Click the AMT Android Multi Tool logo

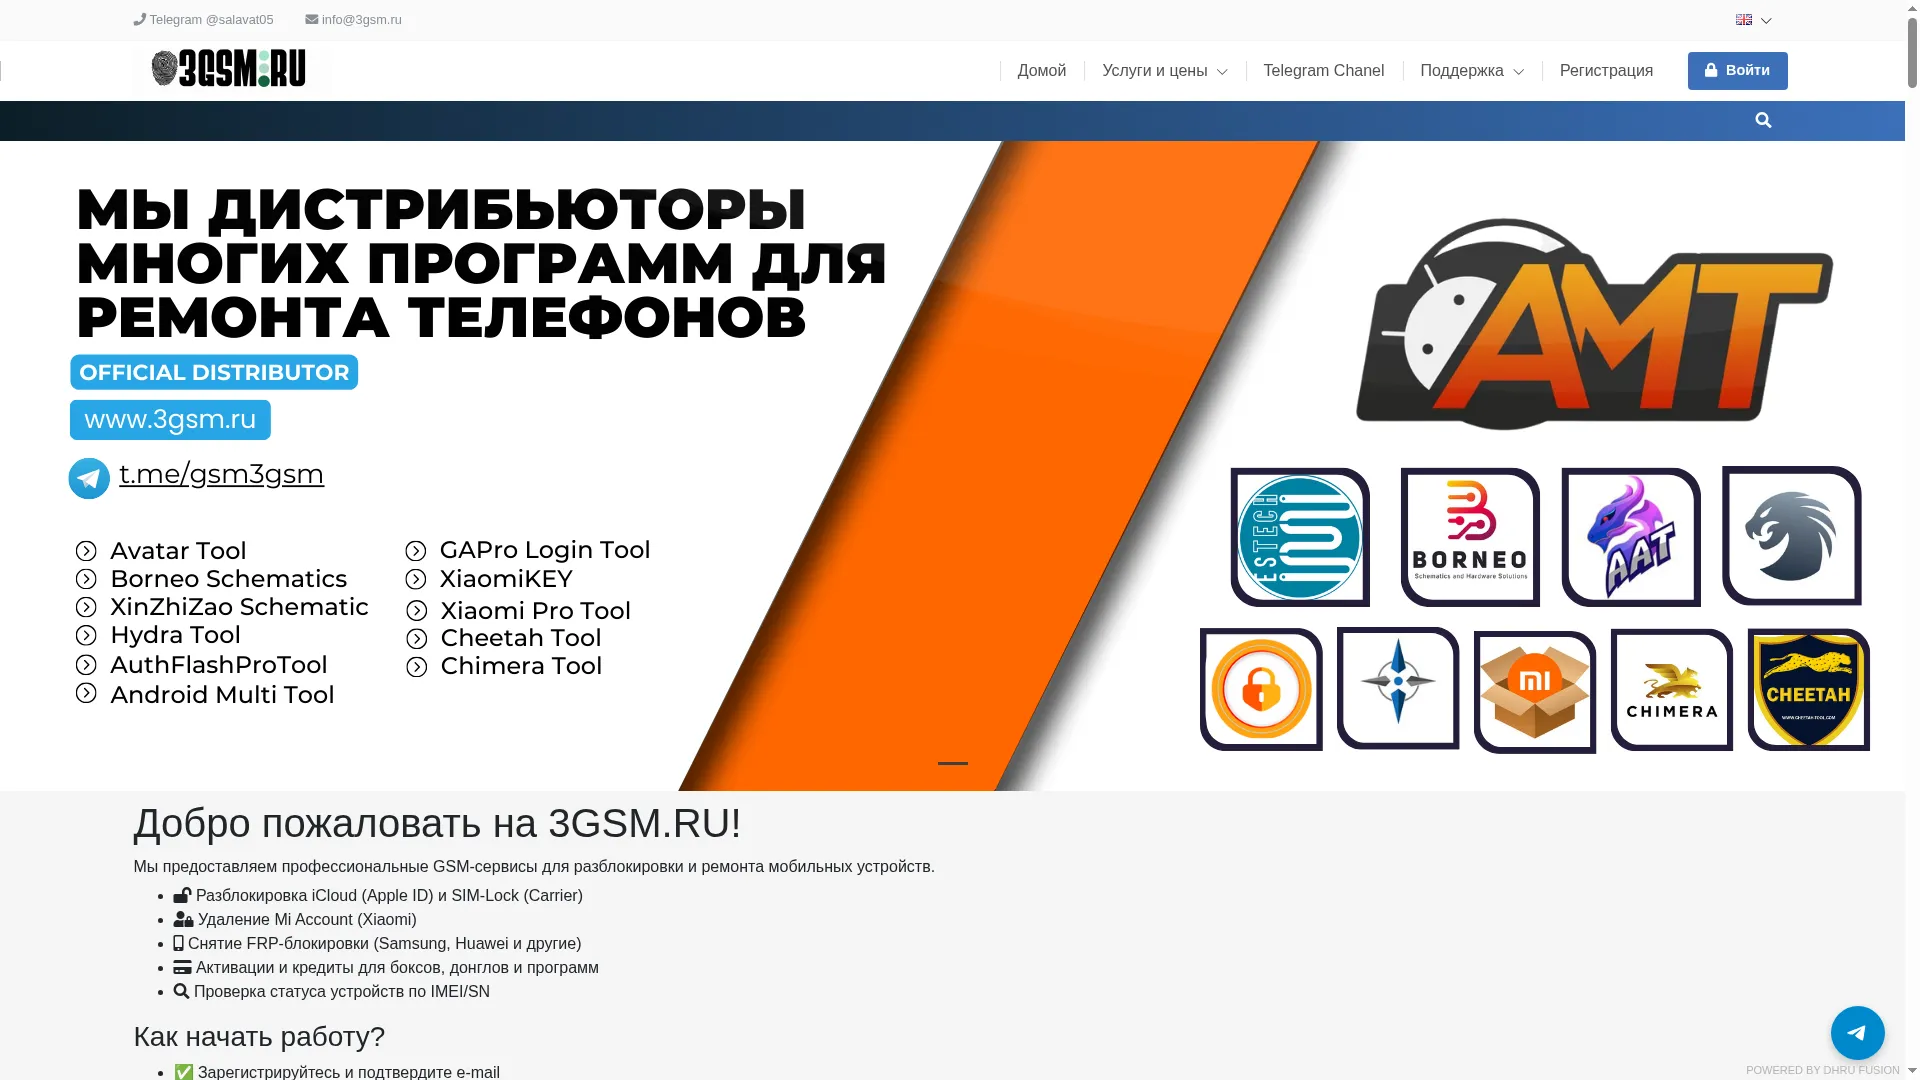pos(1594,324)
